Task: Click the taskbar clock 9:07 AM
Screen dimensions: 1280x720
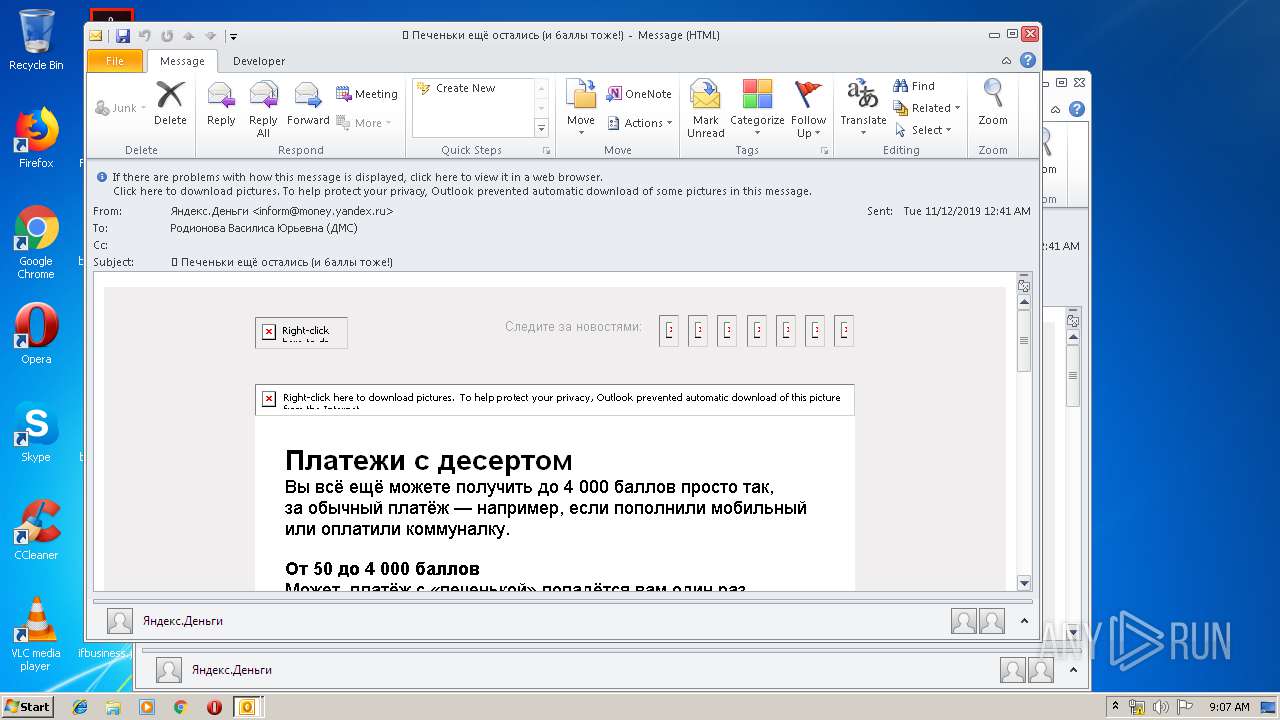Action: coord(1229,707)
